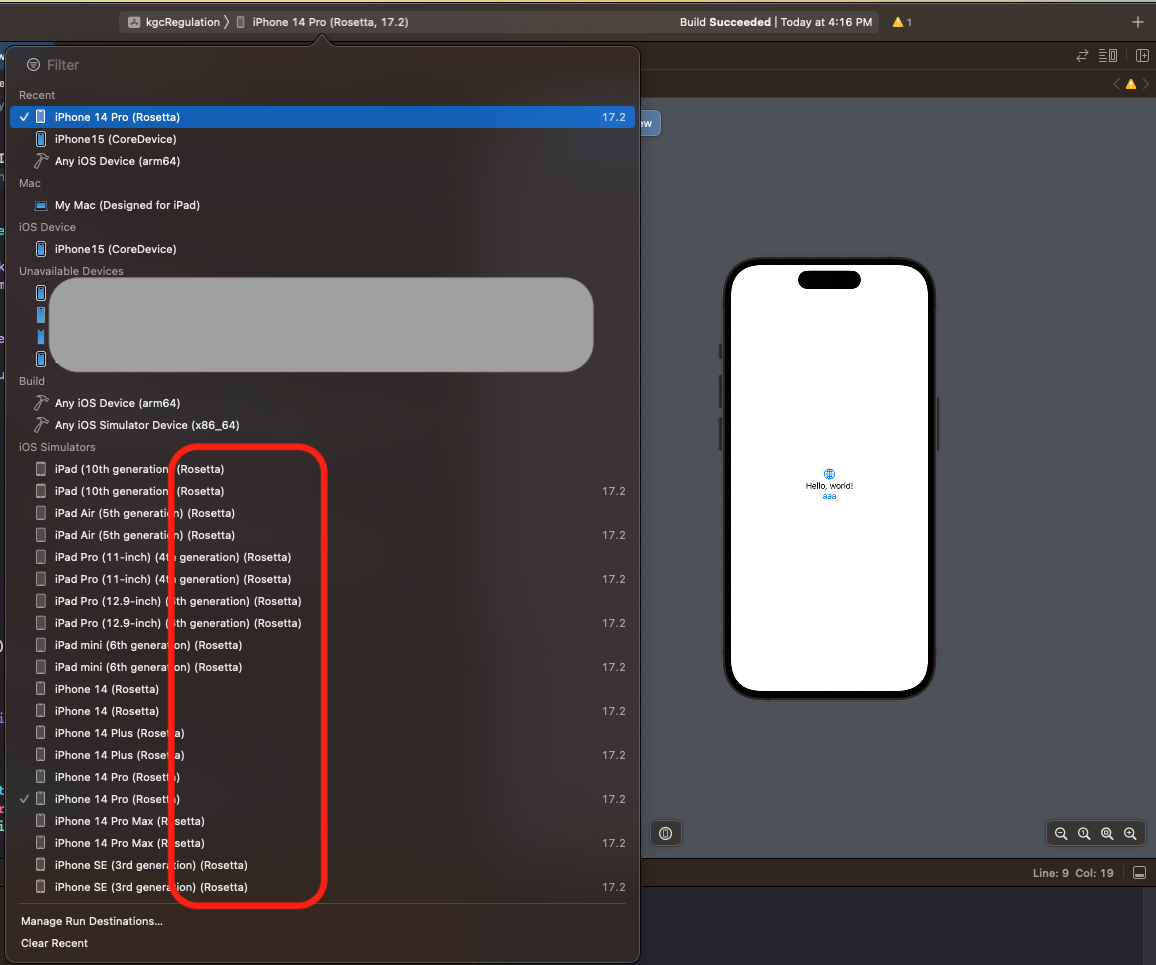The image size is (1156, 965).
Task: Click the Line: 9 Col: 19 indicator
Action: pos(1073,873)
